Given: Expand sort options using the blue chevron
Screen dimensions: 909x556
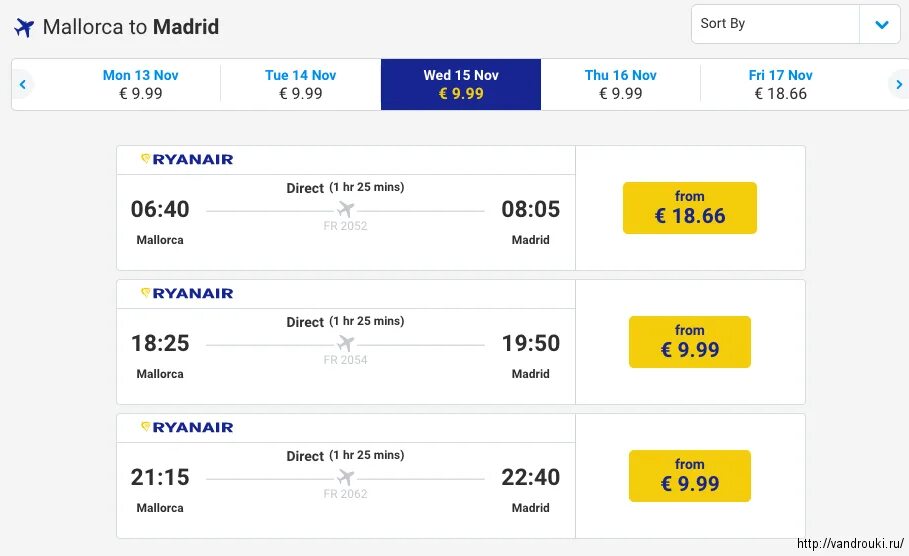Looking at the screenshot, I should click(x=881, y=25).
